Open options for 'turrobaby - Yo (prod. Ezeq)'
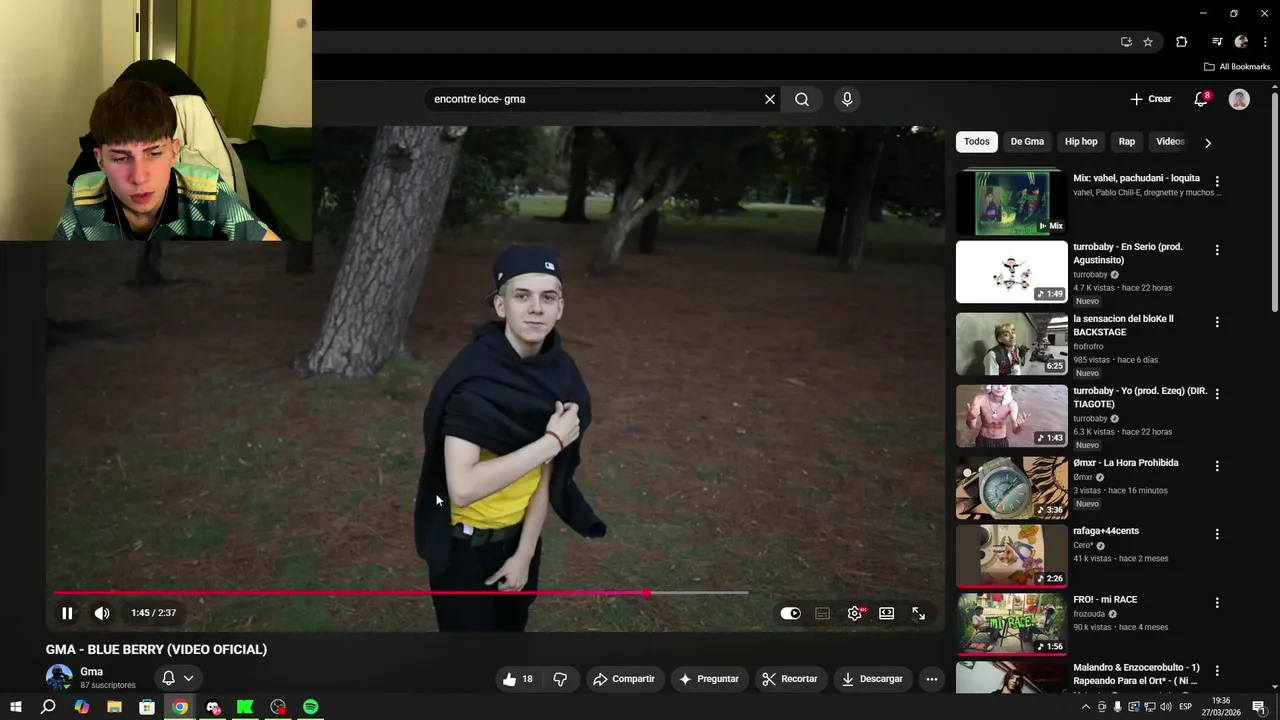The image size is (1280, 720). coord(1217,394)
